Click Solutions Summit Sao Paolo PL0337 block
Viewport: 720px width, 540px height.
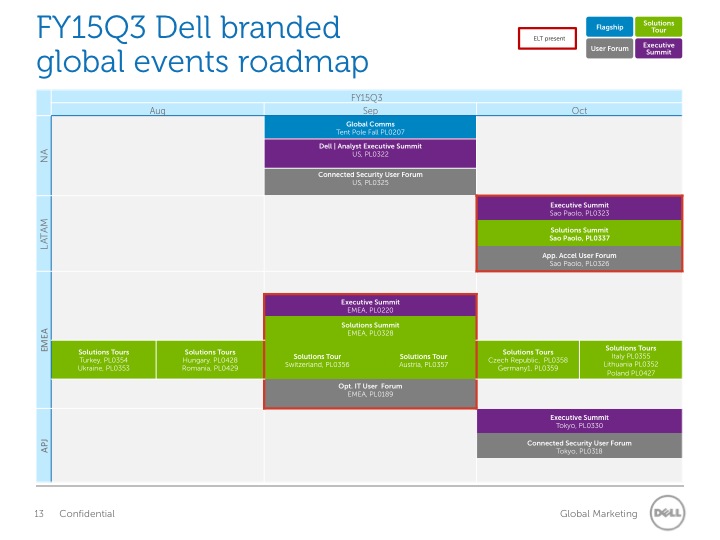coord(579,234)
